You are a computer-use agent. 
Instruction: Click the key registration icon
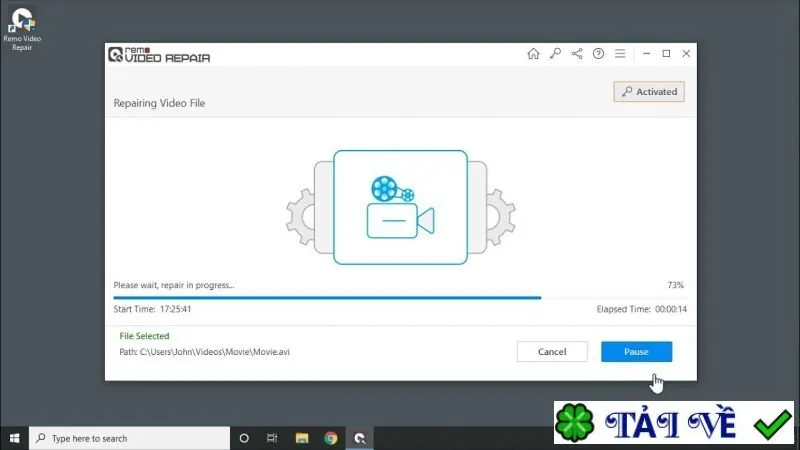(x=555, y=54)
